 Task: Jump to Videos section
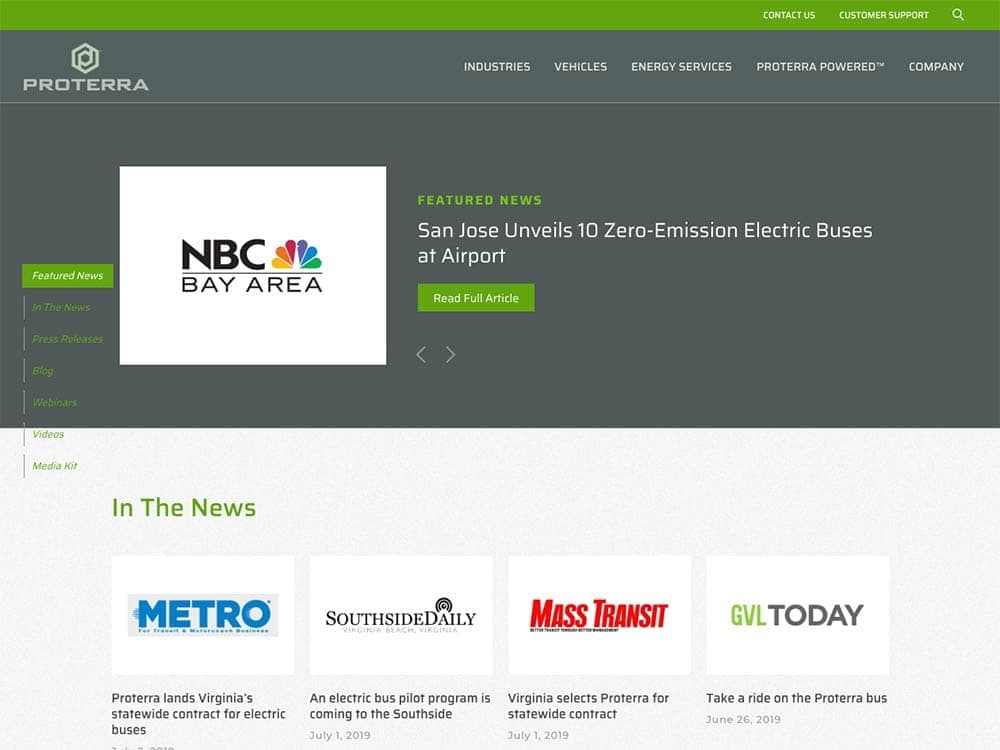[48, 434]
